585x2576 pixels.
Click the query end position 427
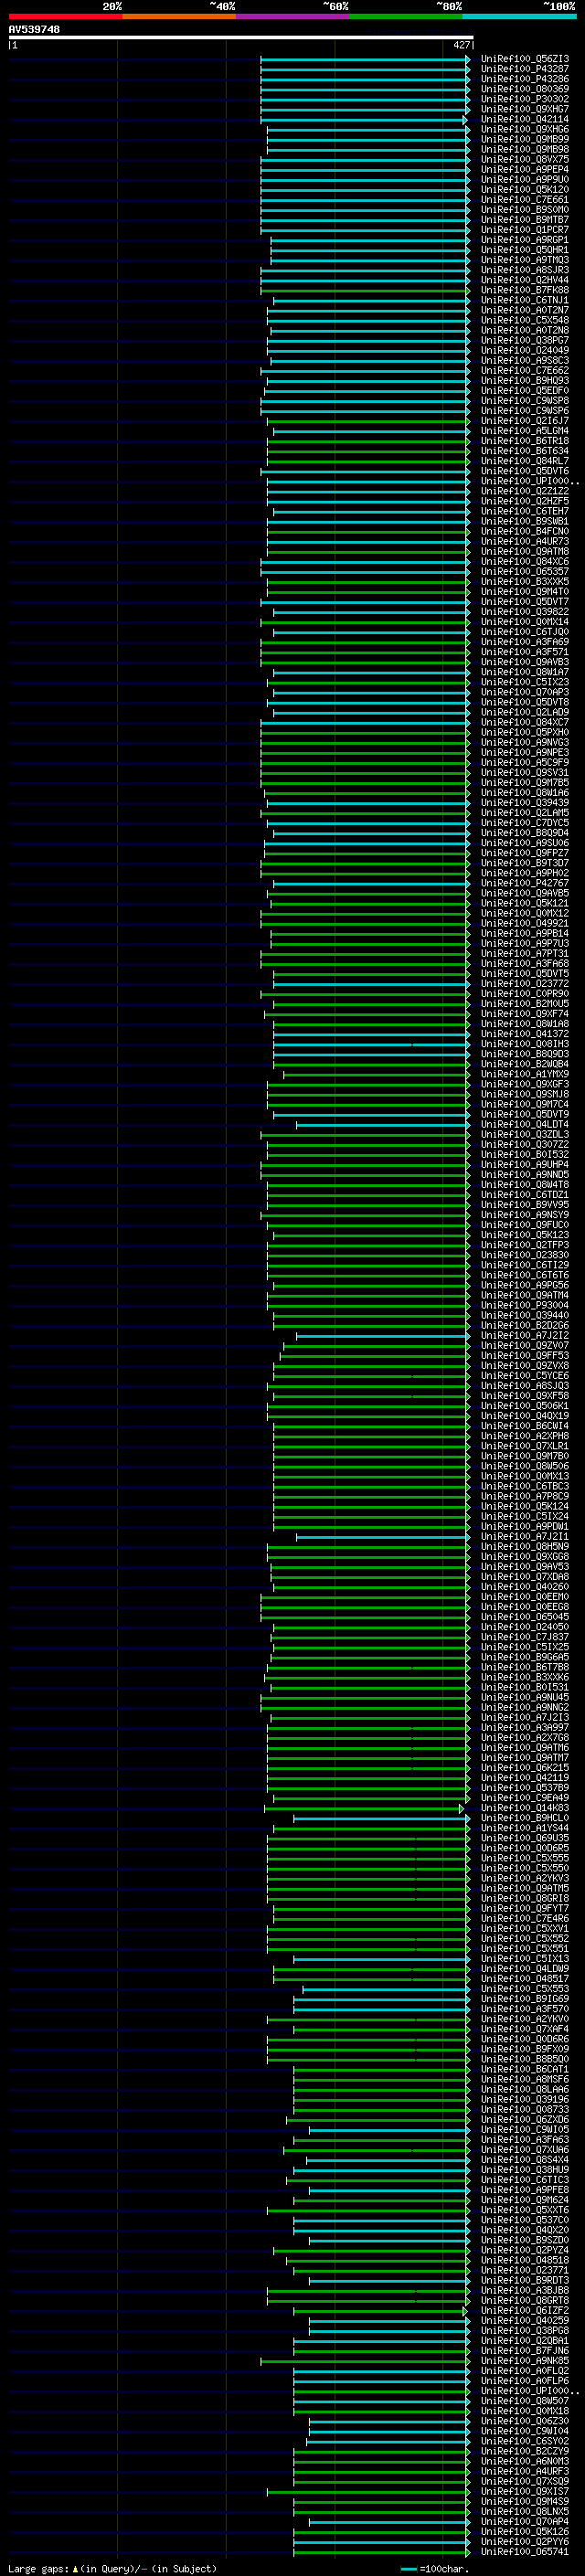coord(461,45)
